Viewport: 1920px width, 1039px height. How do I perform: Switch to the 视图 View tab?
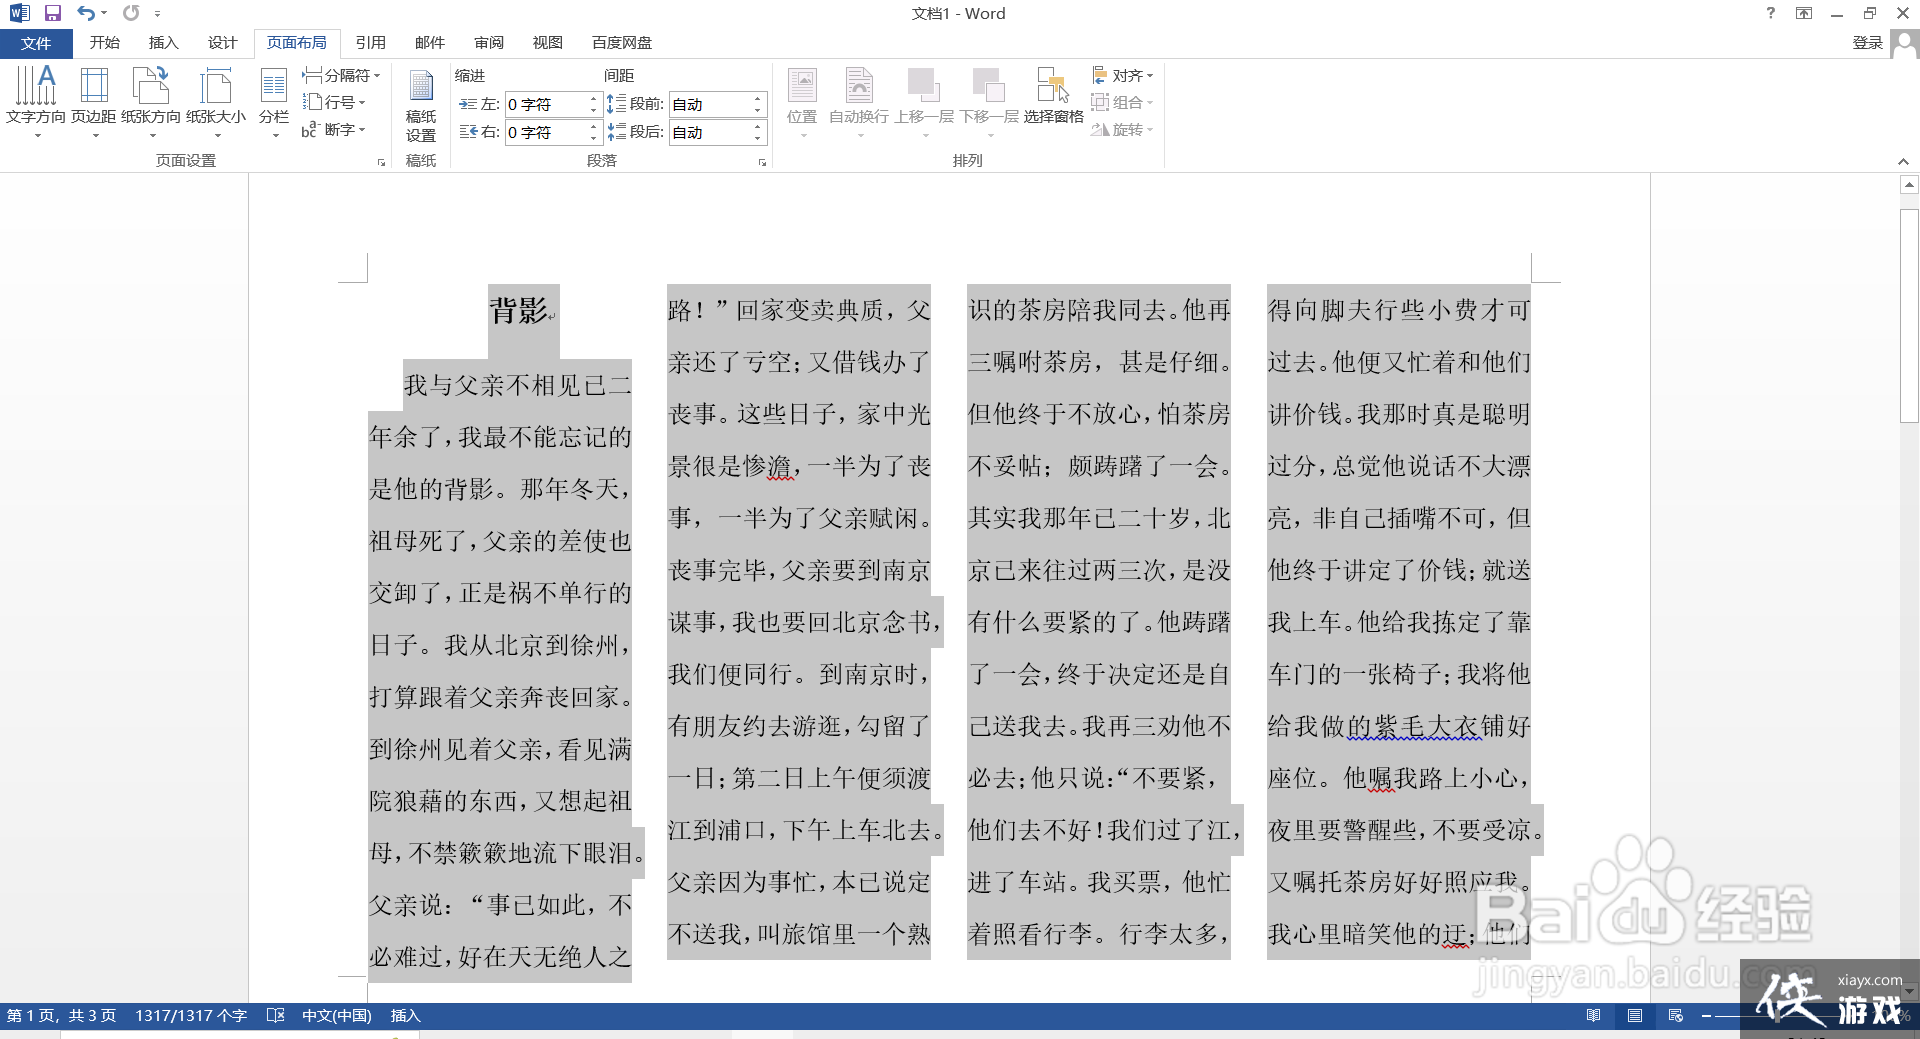point(547,43)
